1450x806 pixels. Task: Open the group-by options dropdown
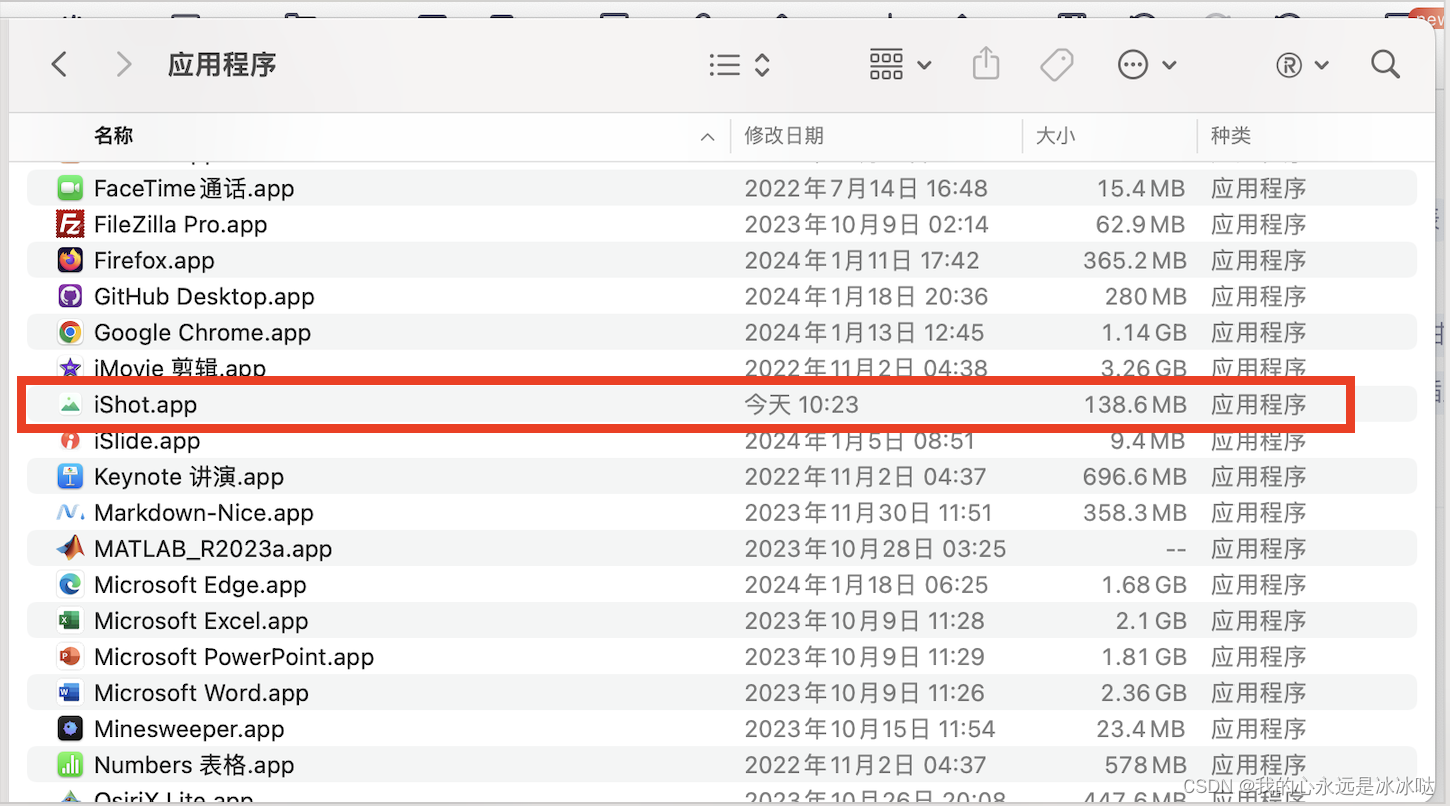pyautogui.click(x=900, y=65)
